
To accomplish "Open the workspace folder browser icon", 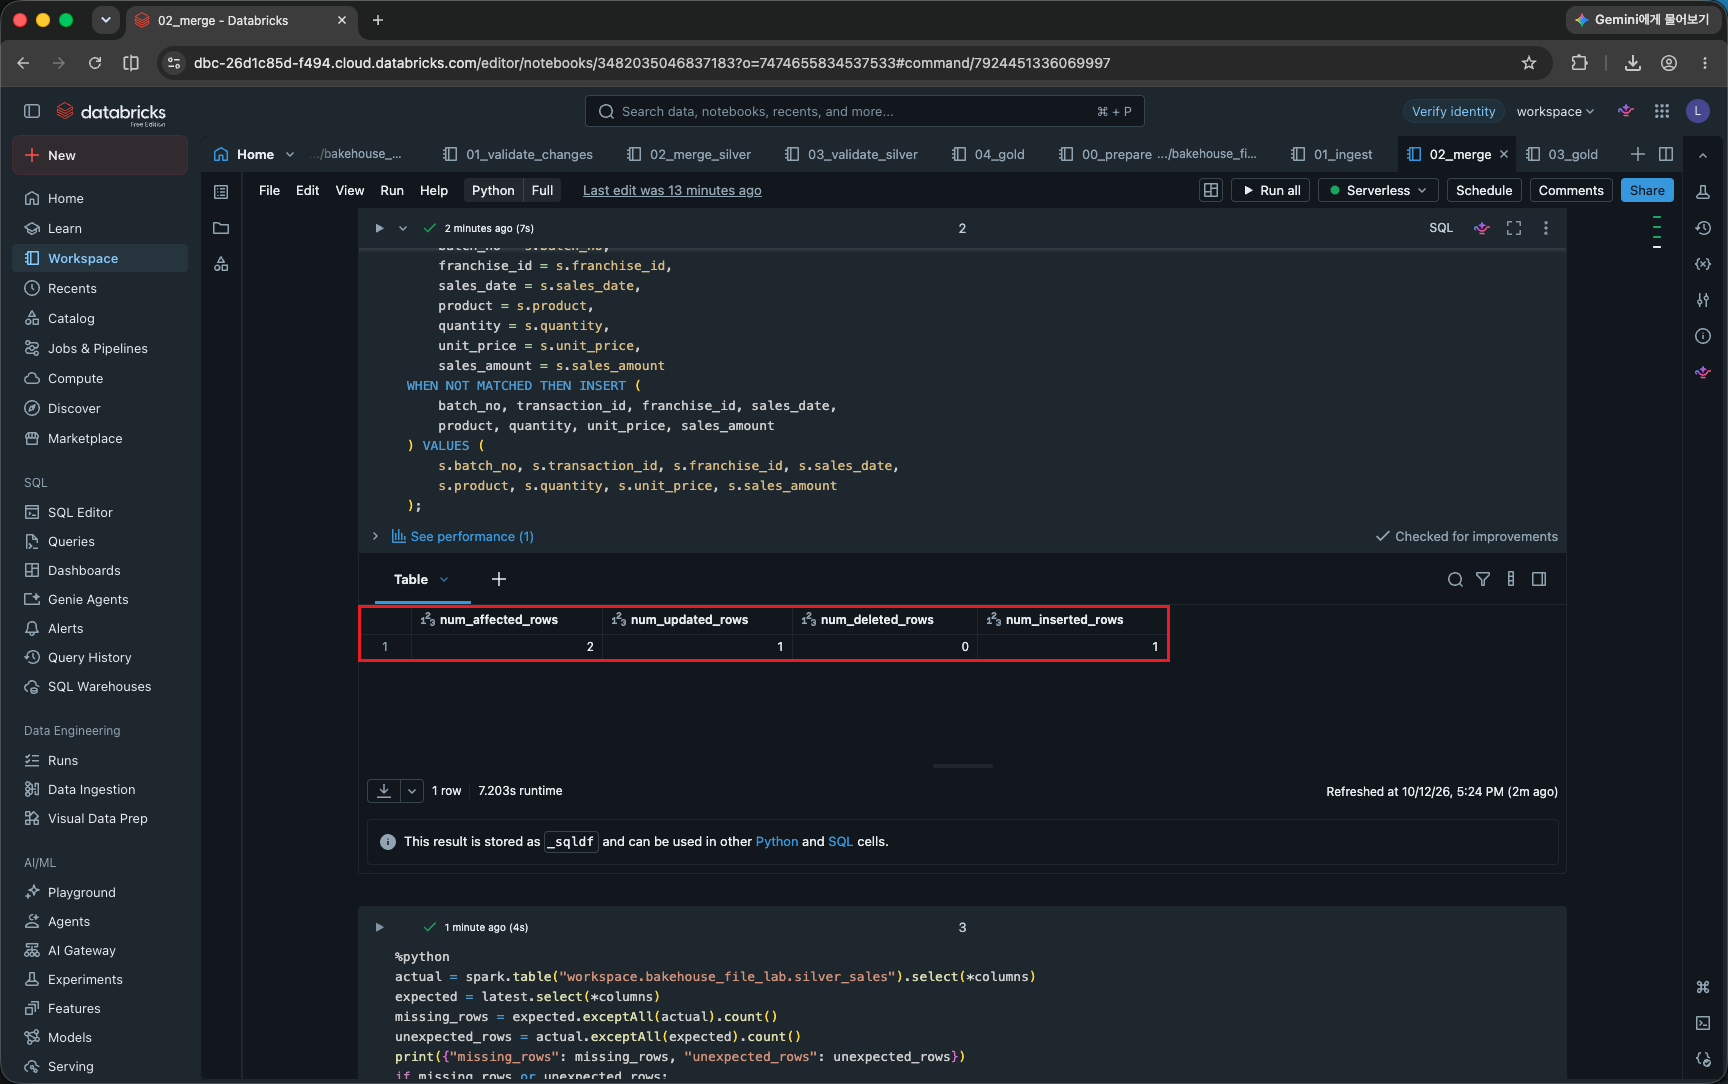I will point(221,228).
